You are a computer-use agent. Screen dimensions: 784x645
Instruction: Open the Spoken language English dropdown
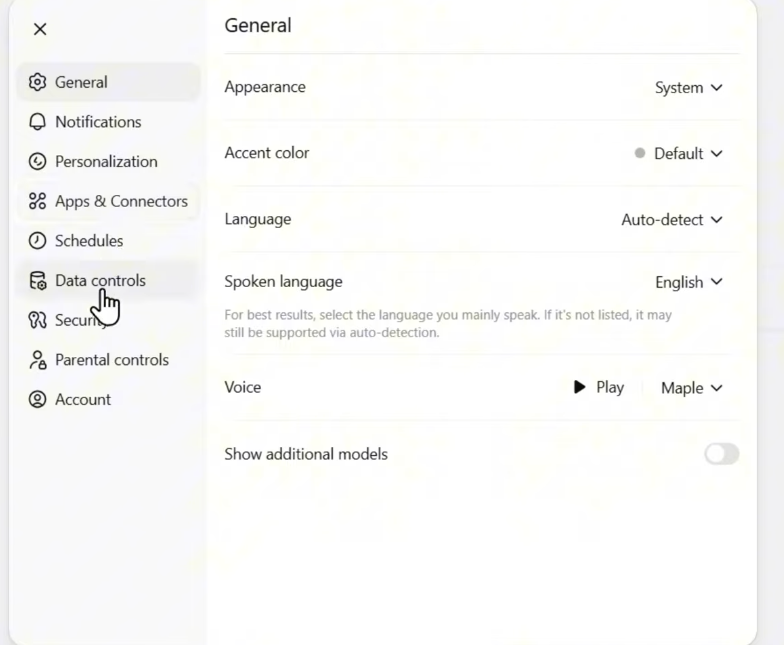(688, 283)
